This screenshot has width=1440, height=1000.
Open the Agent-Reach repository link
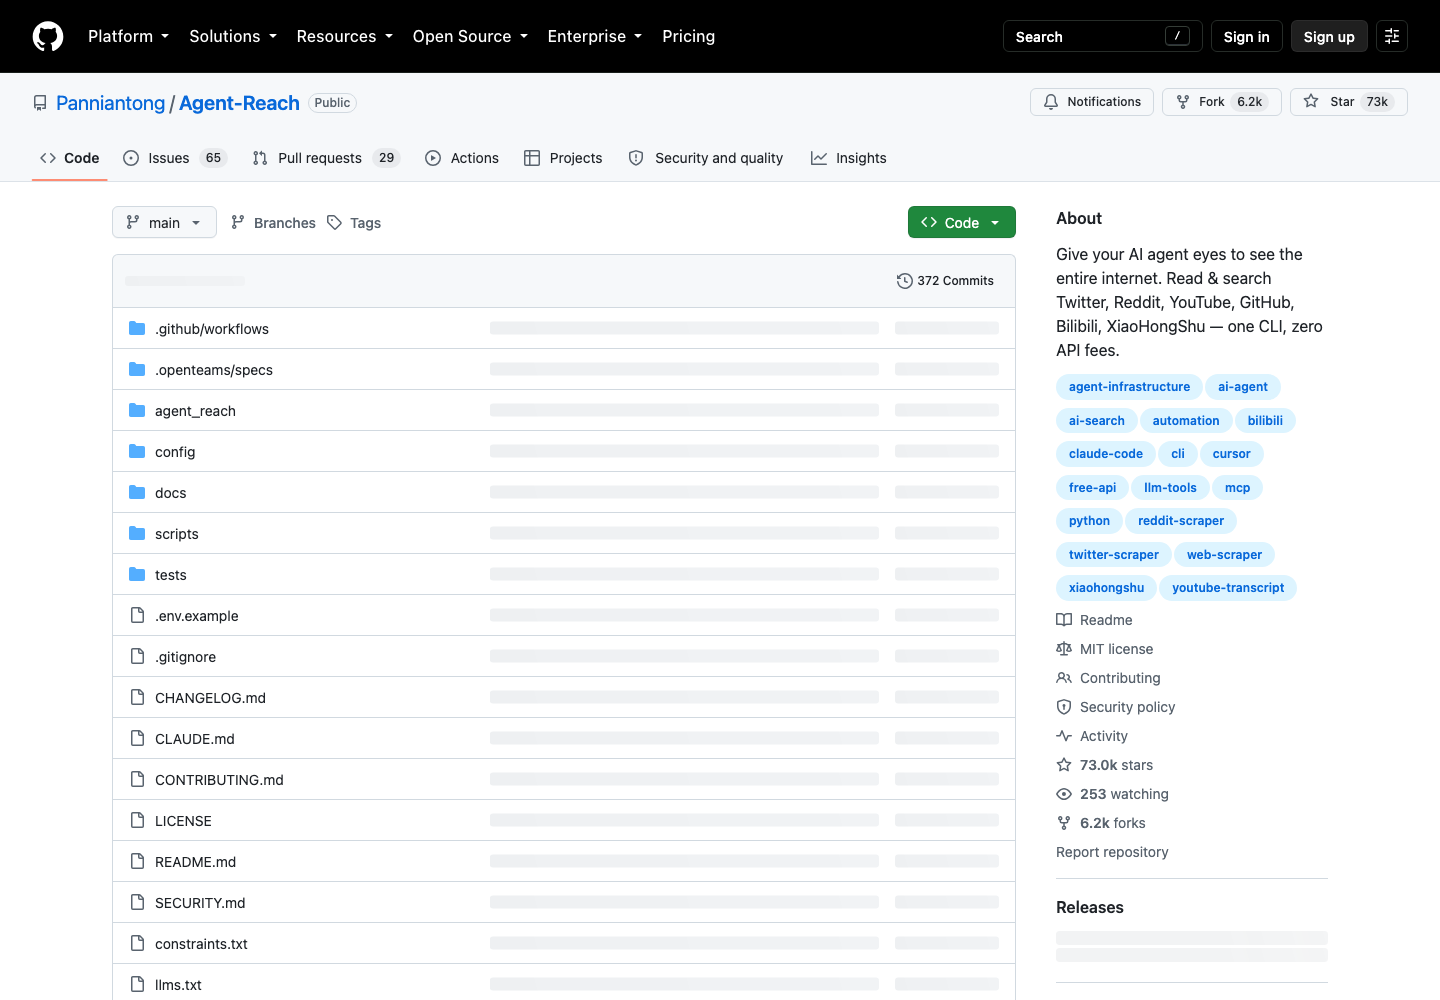coord(239,103)
